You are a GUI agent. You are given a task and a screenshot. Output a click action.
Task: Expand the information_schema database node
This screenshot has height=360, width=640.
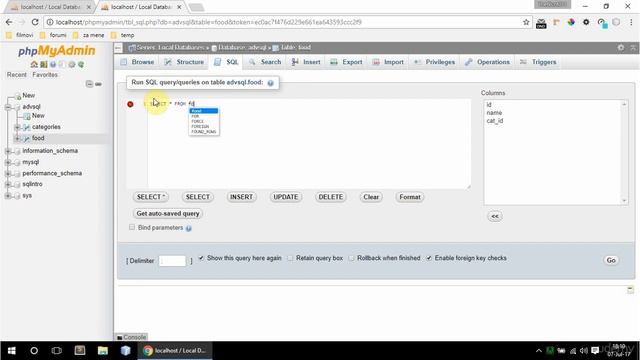(8, 151)
